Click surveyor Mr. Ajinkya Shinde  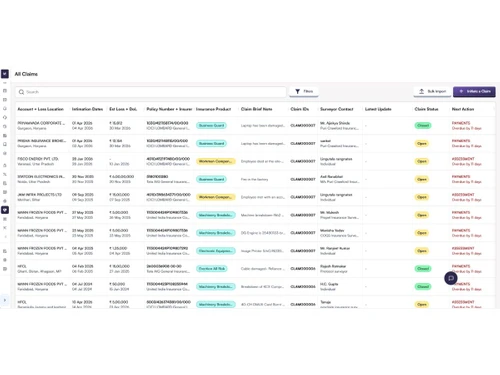pyautogui.click(x=335, y=123)
